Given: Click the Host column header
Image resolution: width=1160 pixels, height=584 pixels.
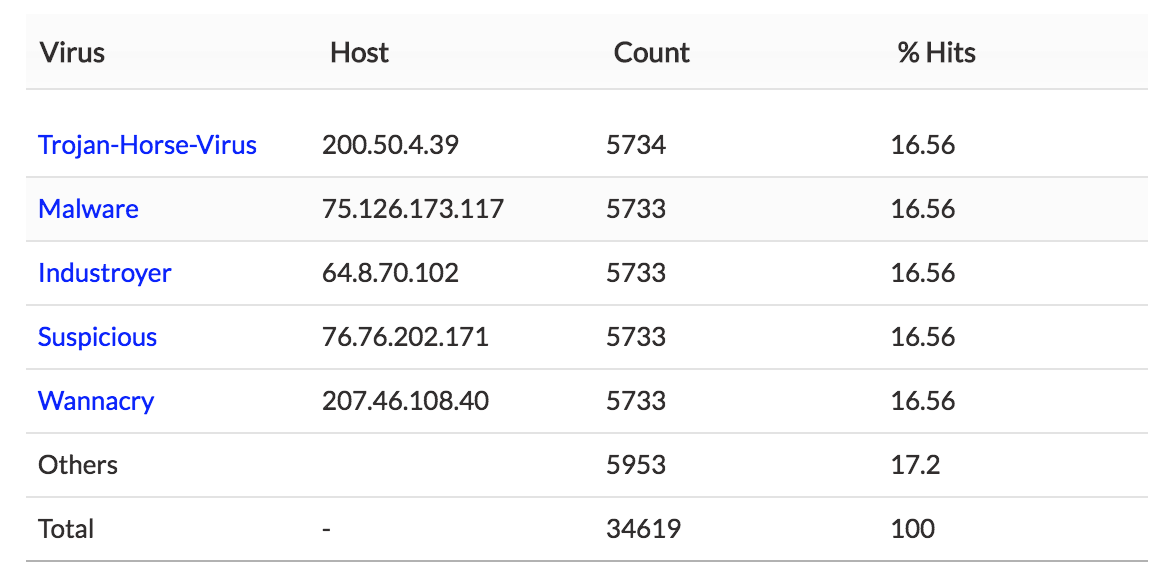Looking at the screenshot, I should [x=359, y=52].
